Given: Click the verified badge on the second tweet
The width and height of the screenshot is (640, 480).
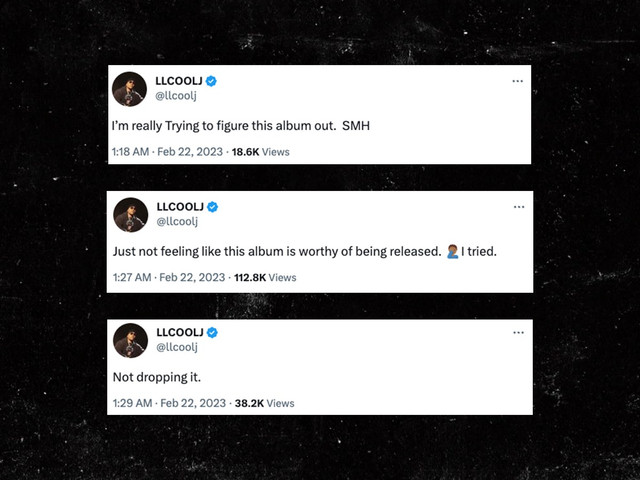Looking at the screenshot, I should tap(212, 207).
